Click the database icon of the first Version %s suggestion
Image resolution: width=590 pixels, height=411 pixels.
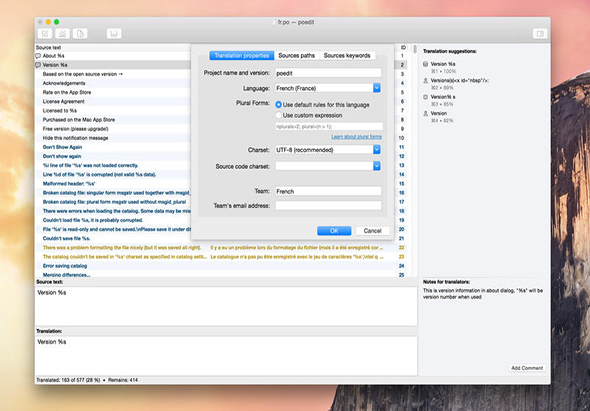pos(426,64)
